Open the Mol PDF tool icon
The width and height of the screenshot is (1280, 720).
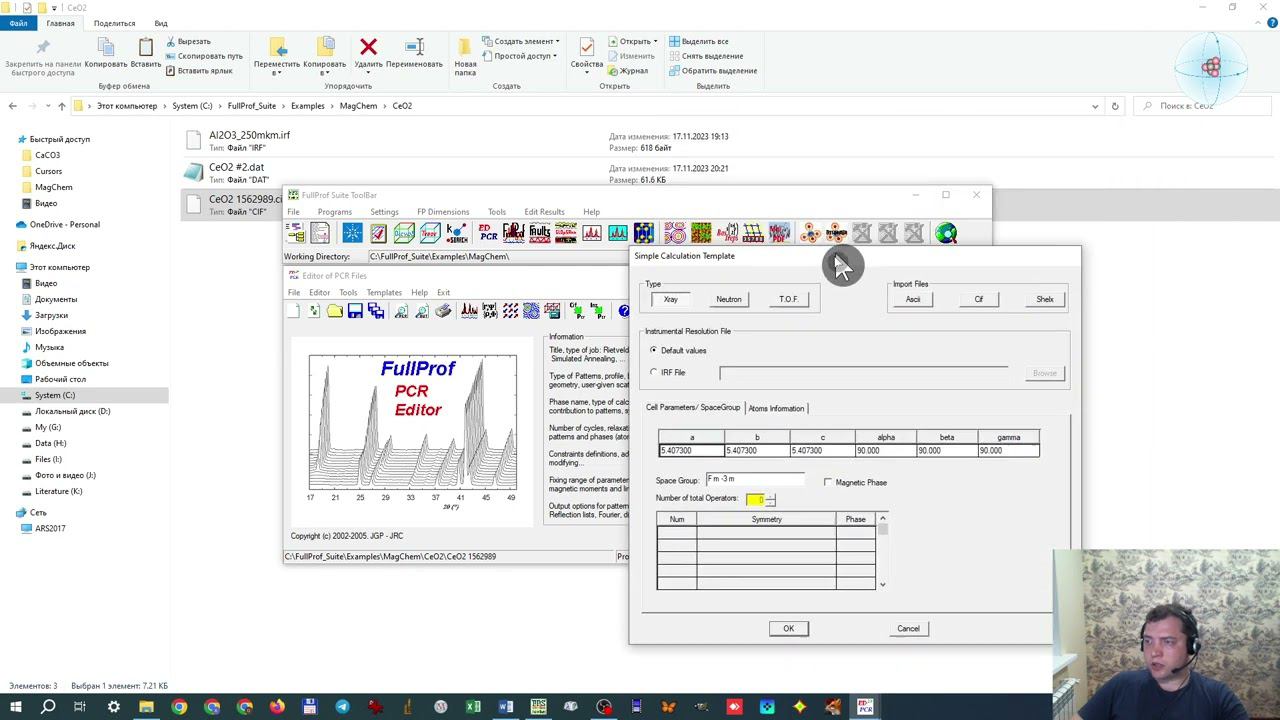click(x=779, y=233)
